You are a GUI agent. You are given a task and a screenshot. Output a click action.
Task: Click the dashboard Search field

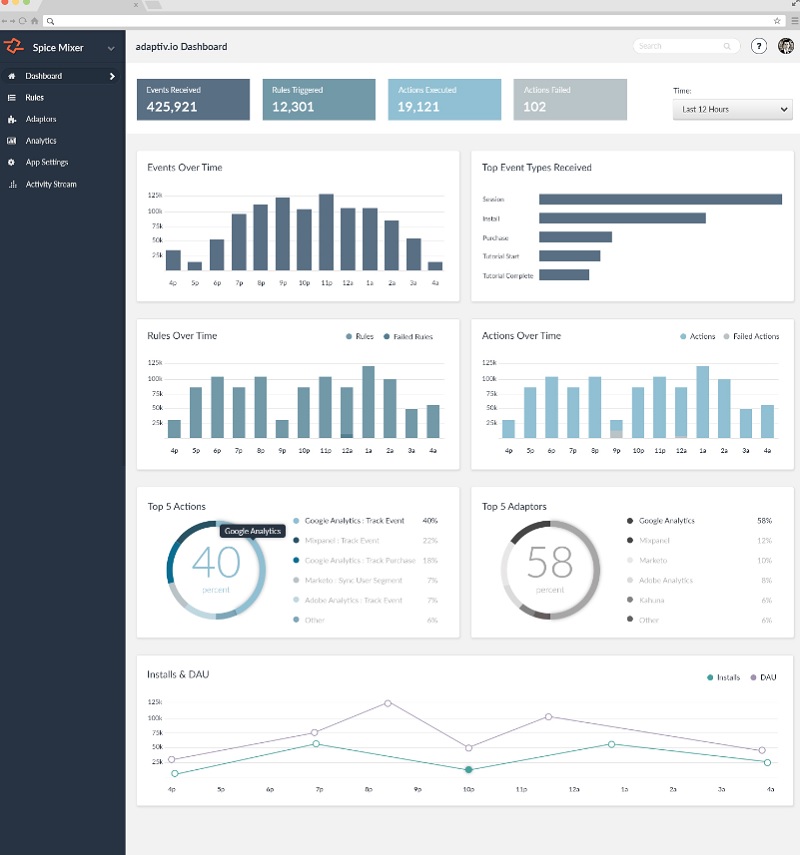(x=685, y=46)
